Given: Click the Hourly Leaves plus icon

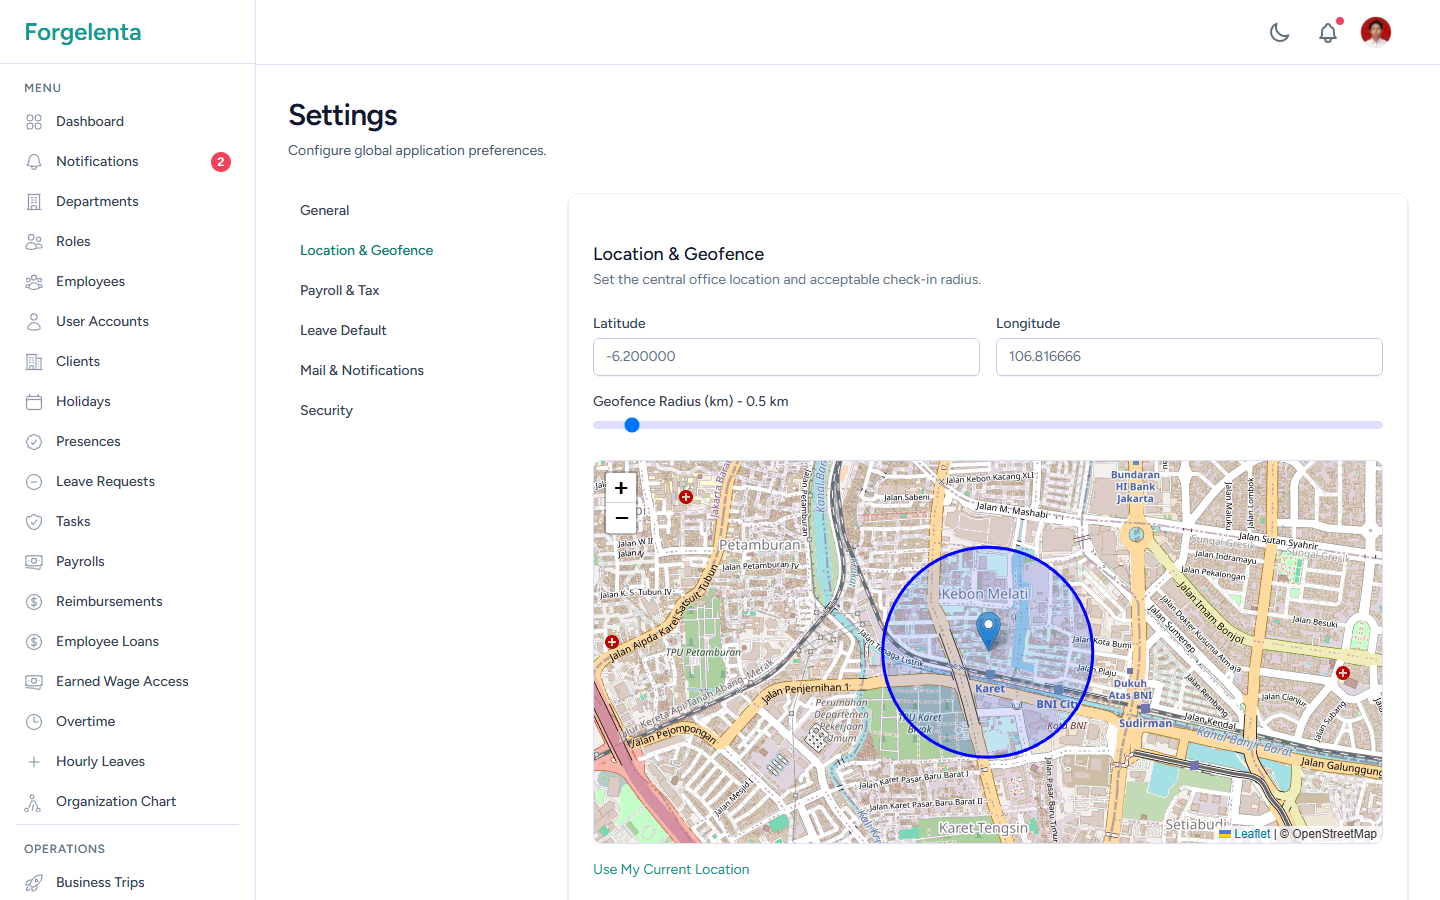Looking at the screenshot, I should (34, 762).
